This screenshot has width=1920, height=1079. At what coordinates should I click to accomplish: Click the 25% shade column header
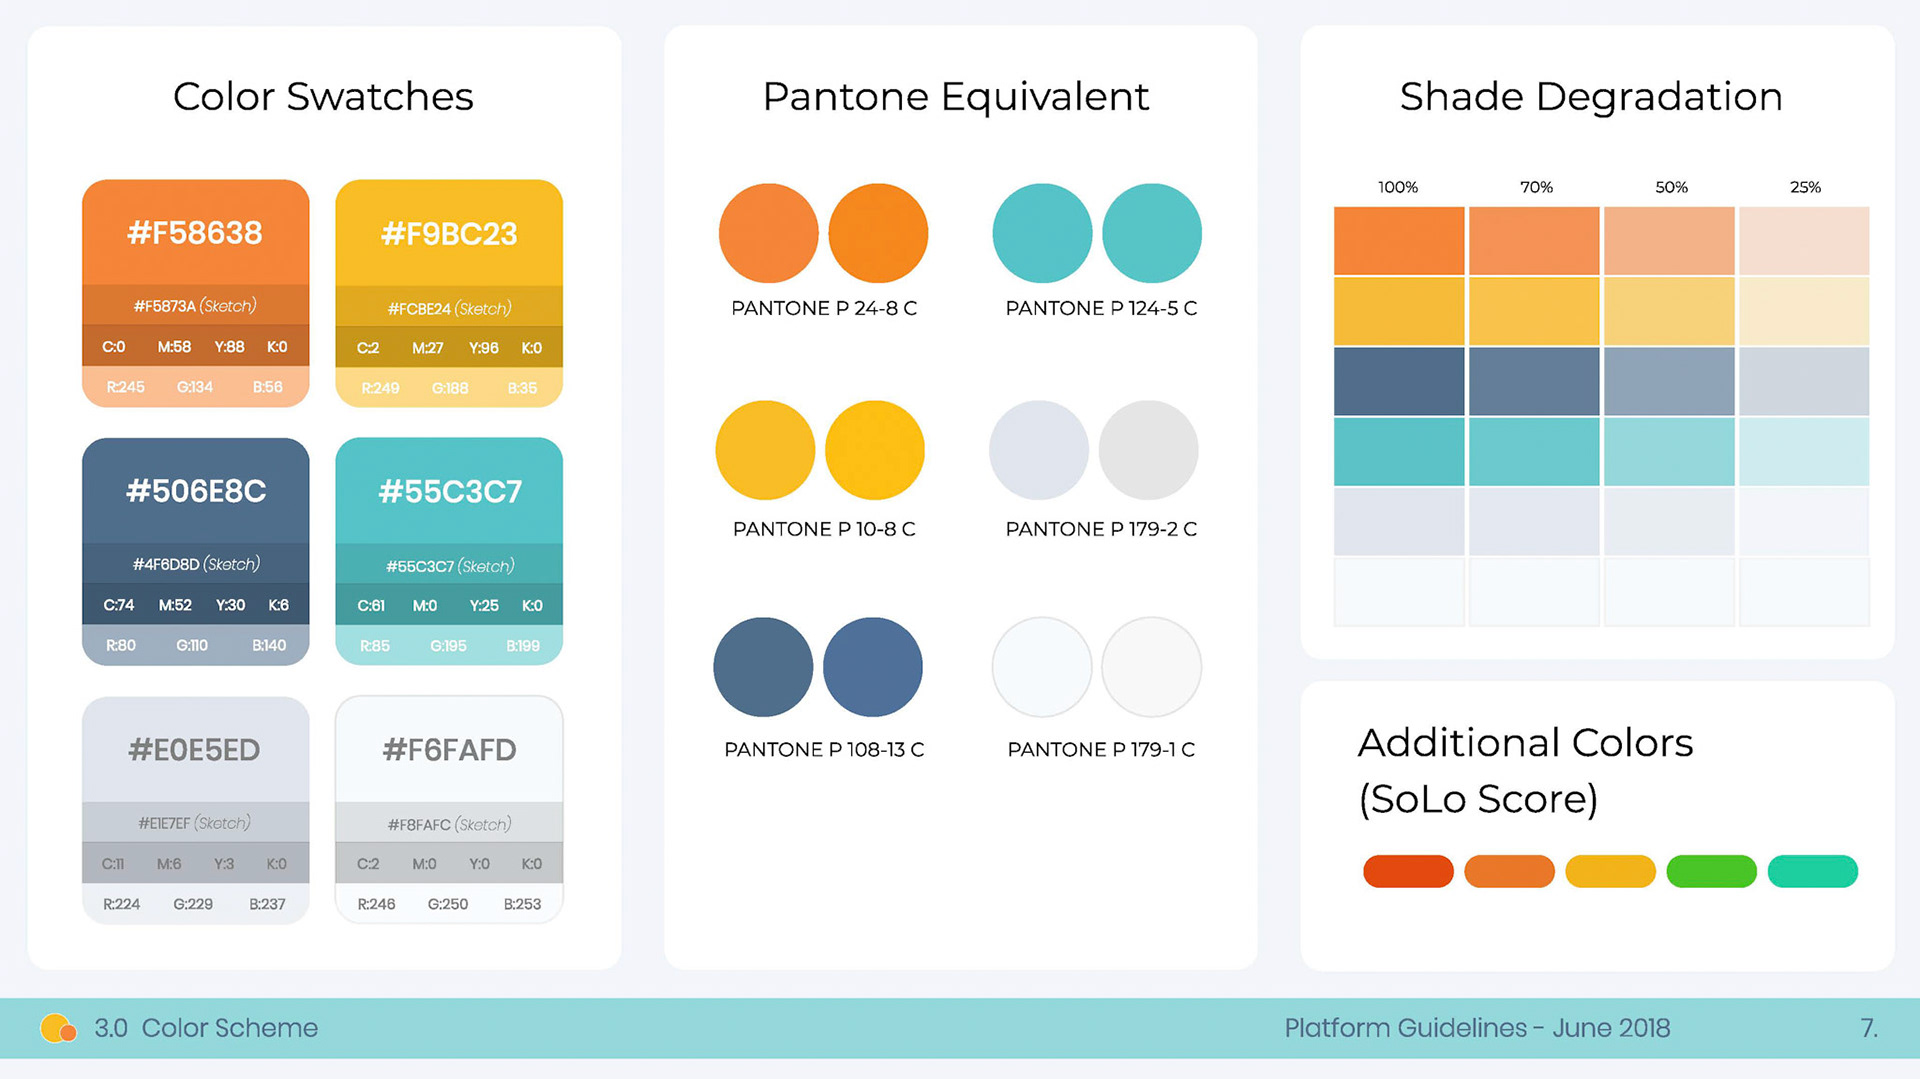point(1805,187)
